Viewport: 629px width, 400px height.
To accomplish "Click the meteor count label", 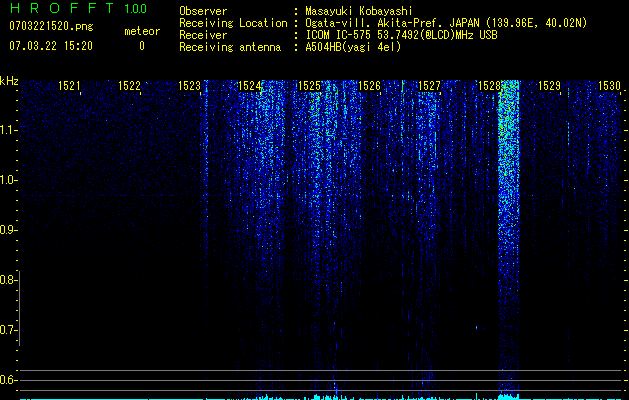I will point(142,31).
